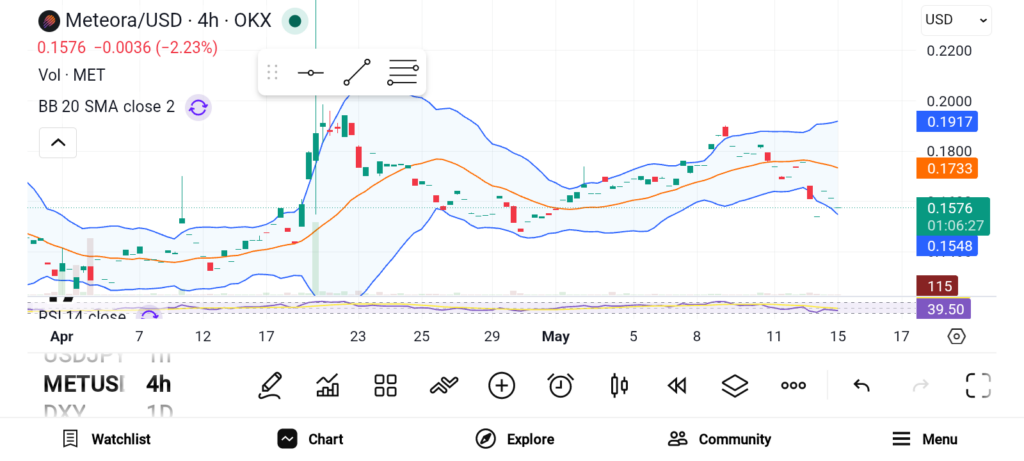Click the Apr date on time axis
Viewport: 1024px width, 461px height.
pyautogui.click(x=62, y=337)
